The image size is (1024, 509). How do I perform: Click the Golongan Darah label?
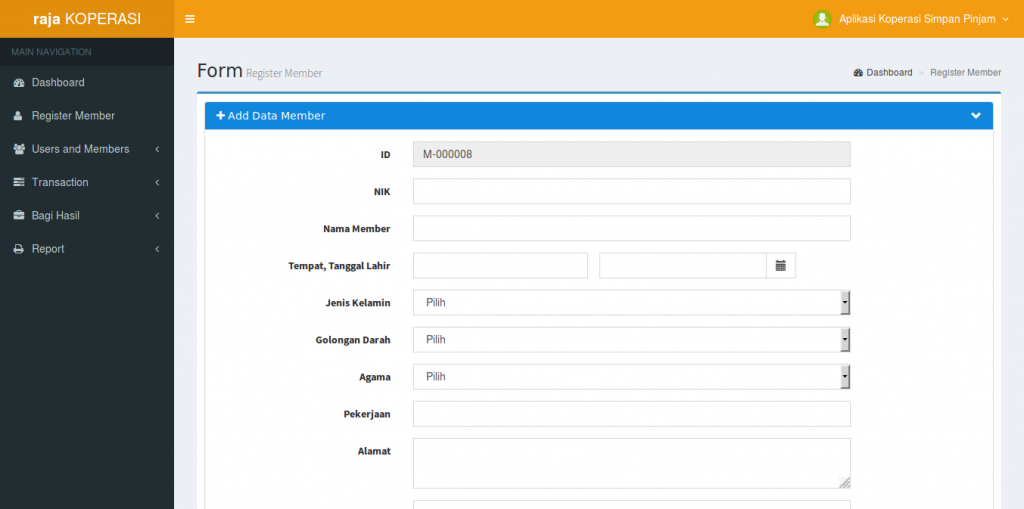point(353,340)
